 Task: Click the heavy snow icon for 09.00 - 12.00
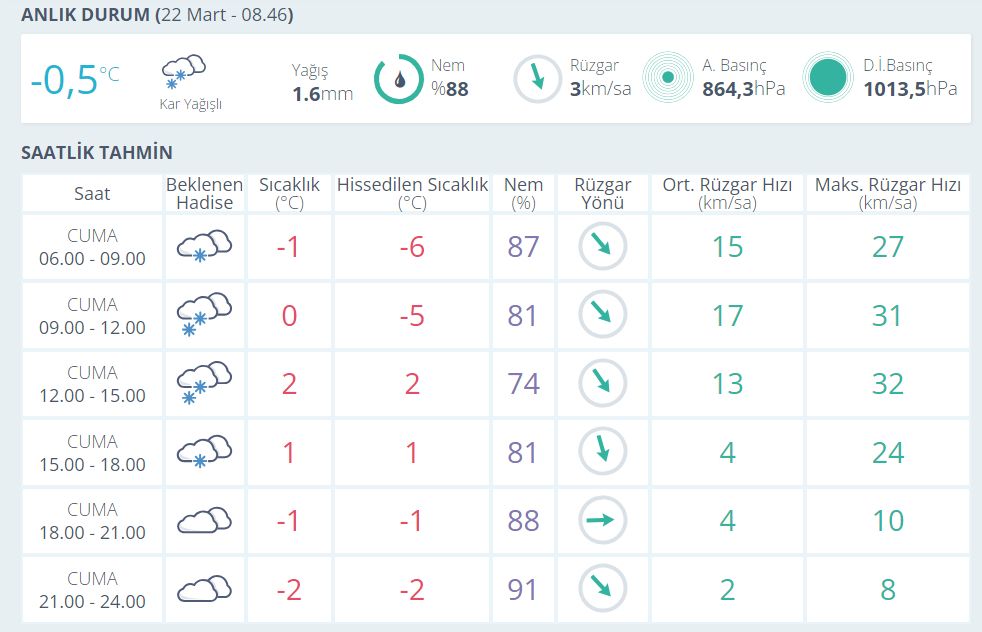204,314
